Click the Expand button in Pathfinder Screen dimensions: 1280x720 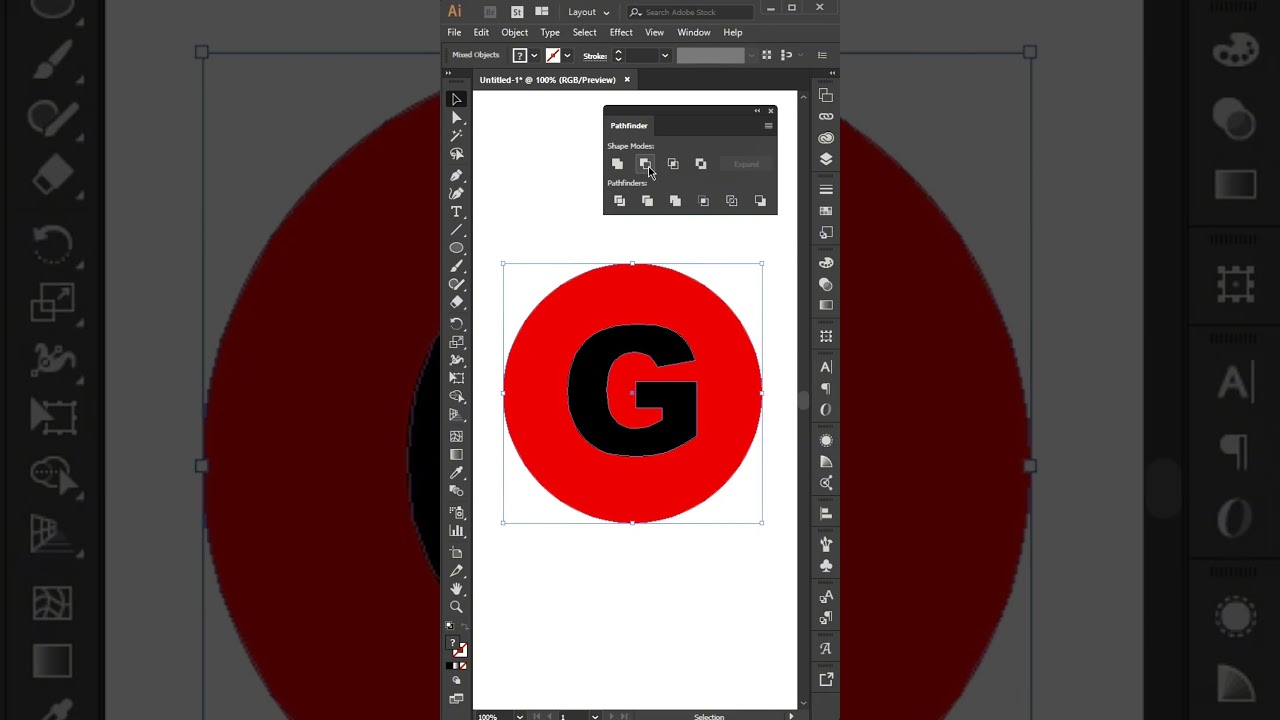click(747, 164)
